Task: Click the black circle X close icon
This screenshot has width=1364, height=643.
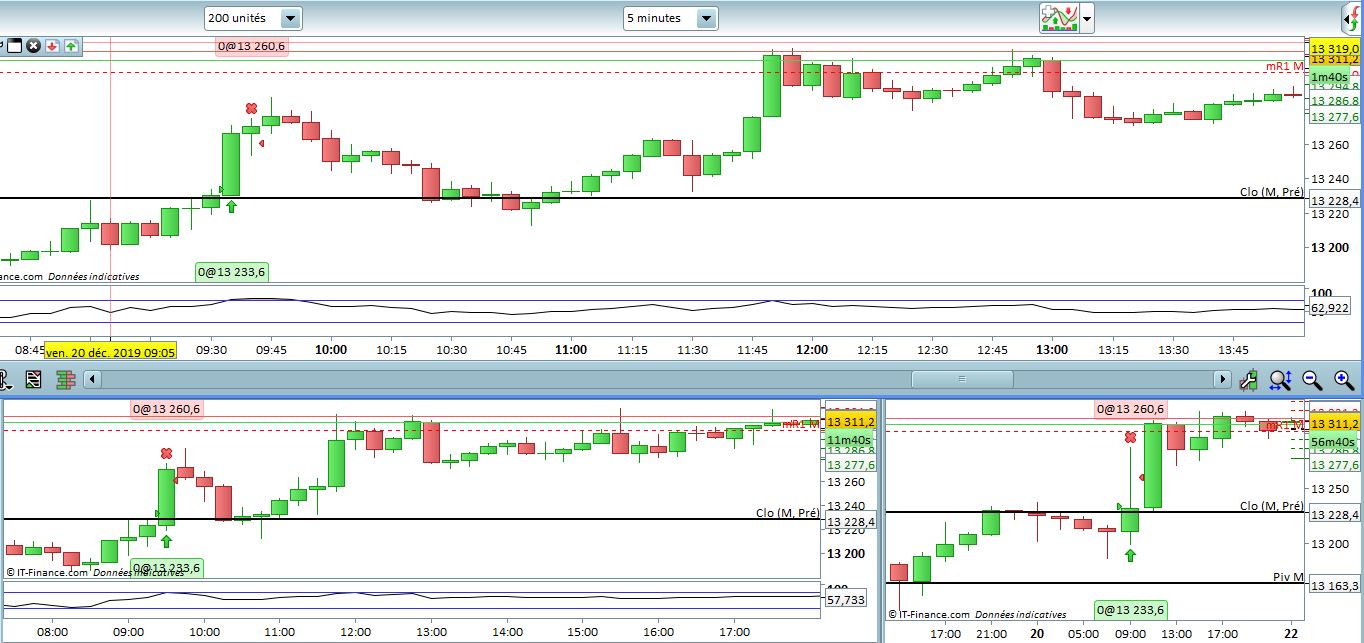Action: [x=33, y=45]
